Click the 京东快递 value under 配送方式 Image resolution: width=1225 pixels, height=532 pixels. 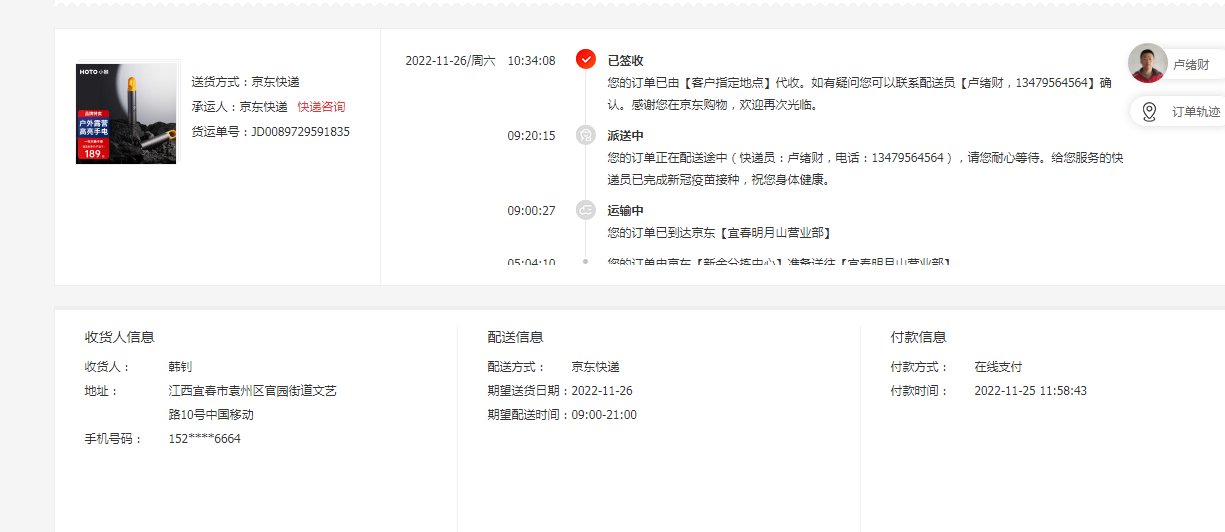pos(596,367)
